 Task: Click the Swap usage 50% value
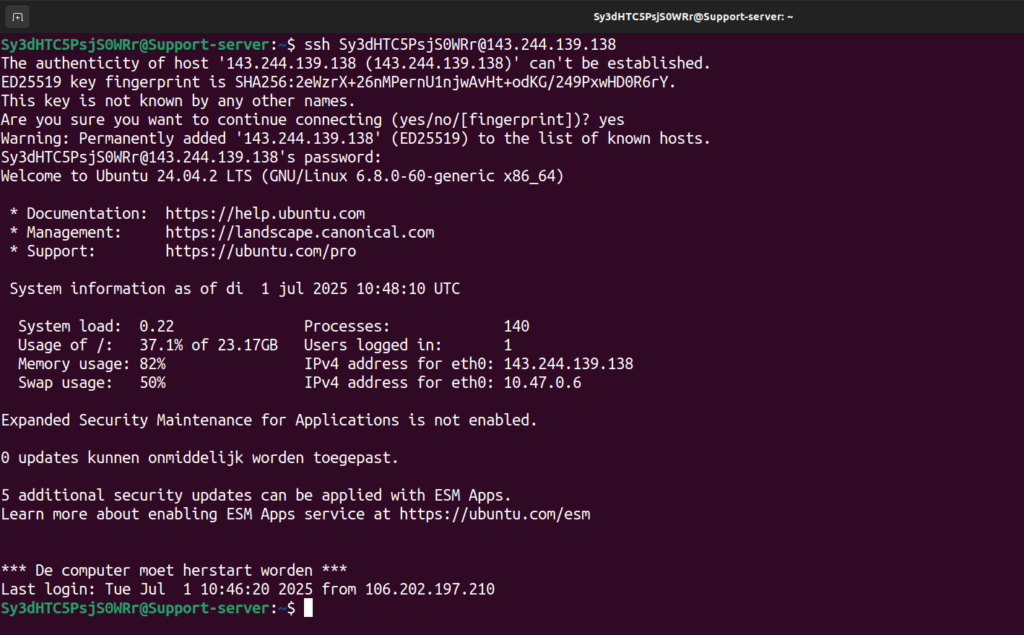[x=152, y=383]
